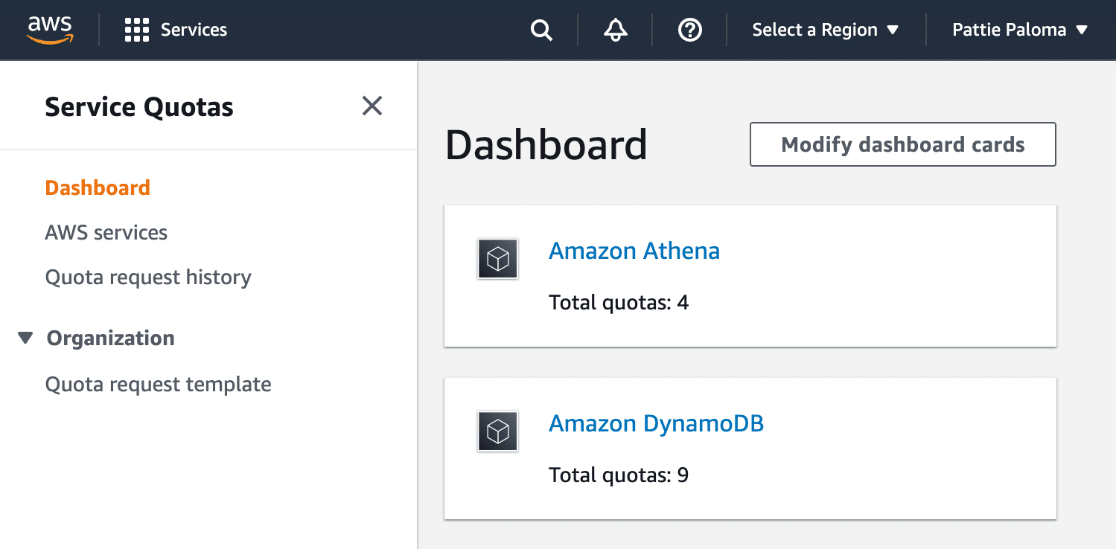
Task: Open Quota request template
Action: (158, 385)
